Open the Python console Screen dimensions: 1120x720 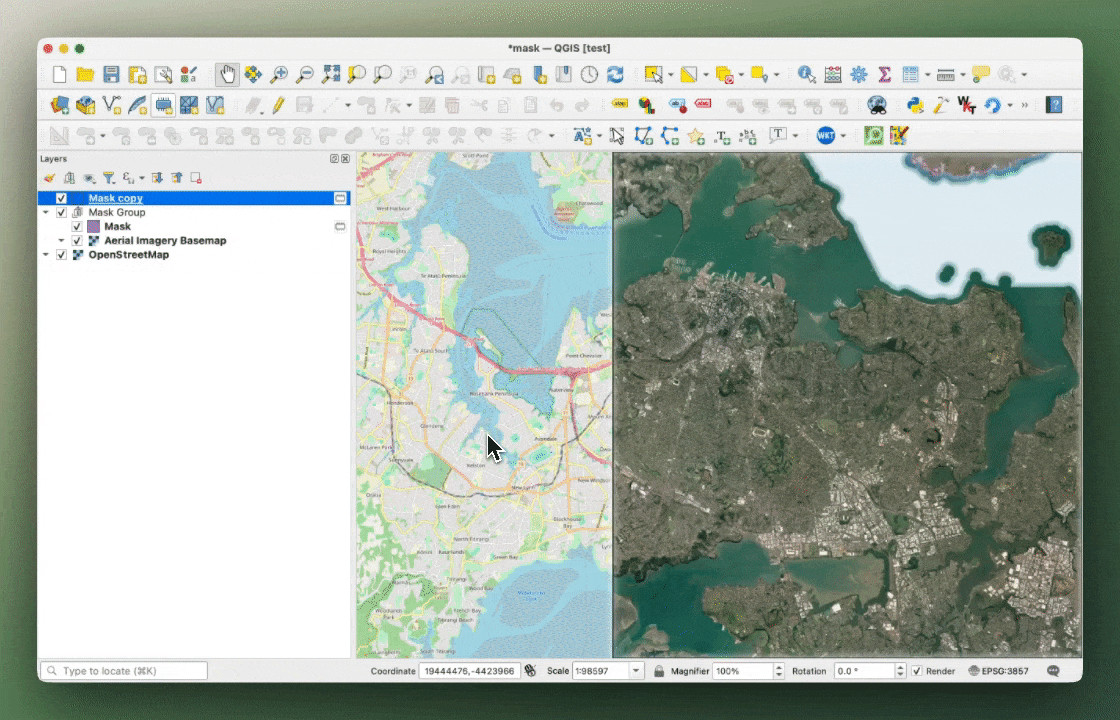(915, 105)
